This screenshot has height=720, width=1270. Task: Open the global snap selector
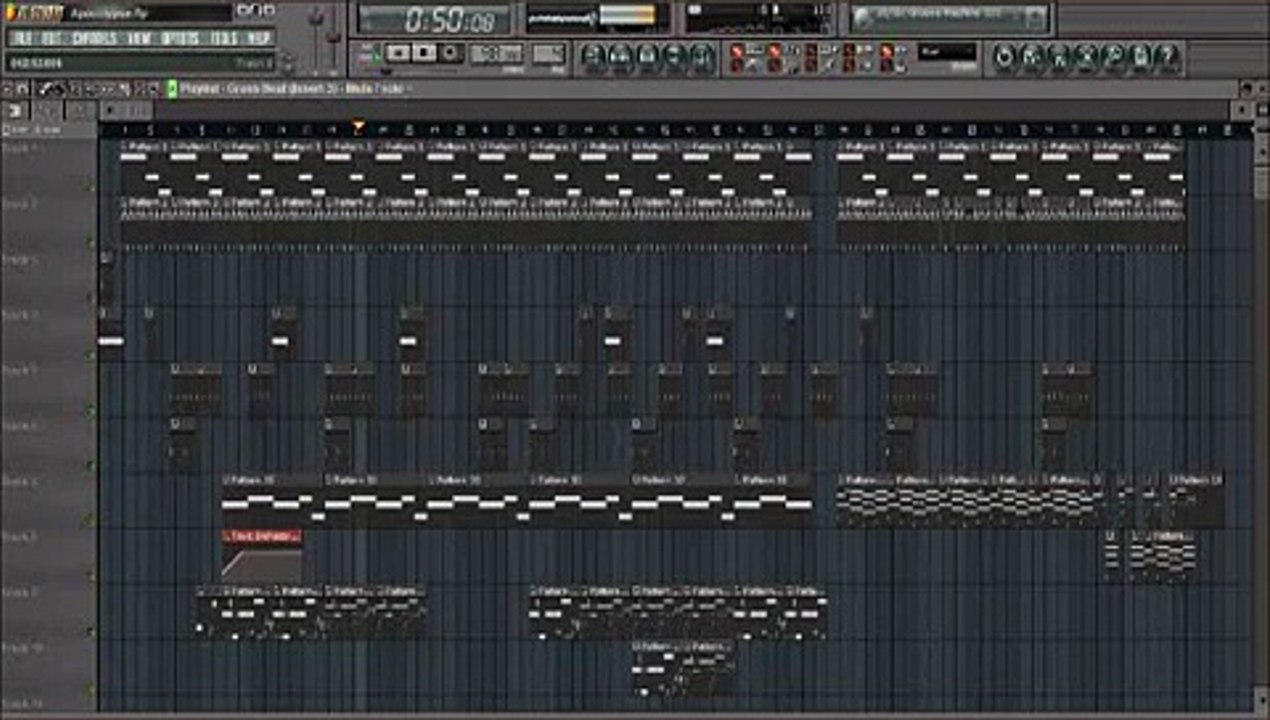point(946,51)
